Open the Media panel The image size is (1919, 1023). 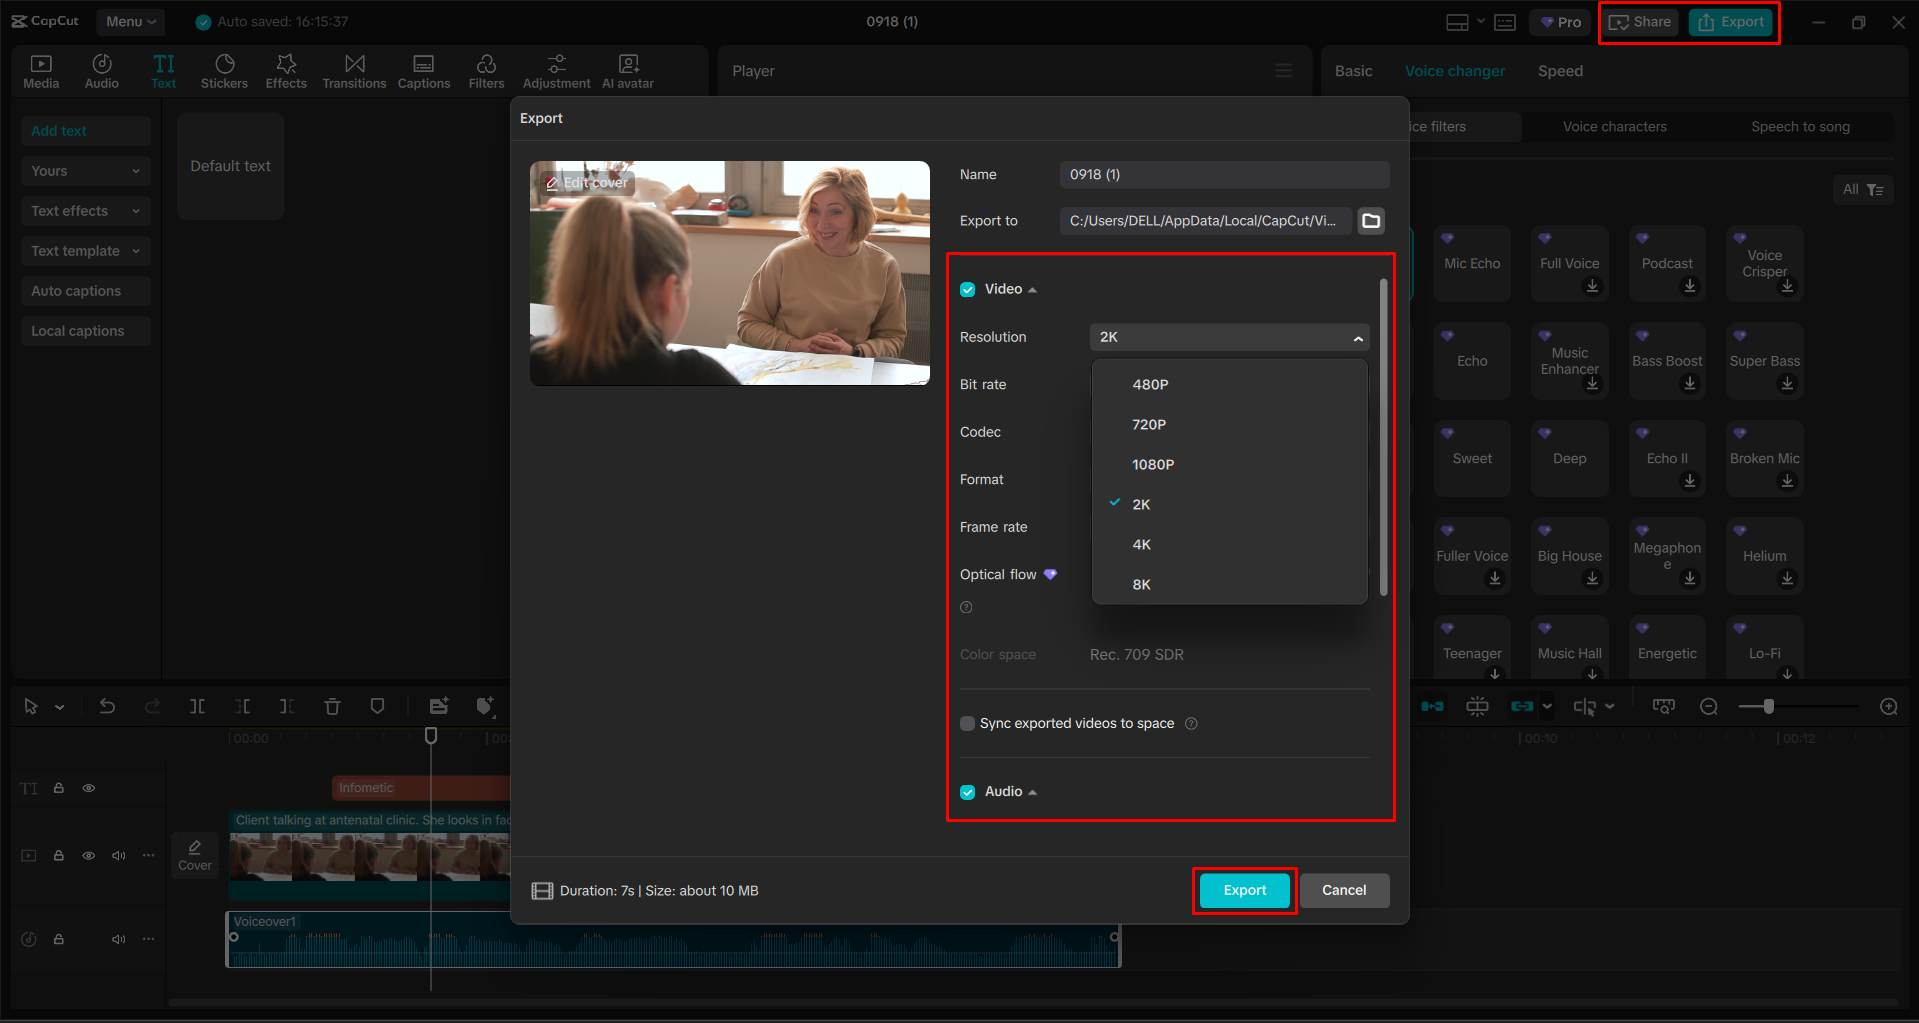click(41, 70)
